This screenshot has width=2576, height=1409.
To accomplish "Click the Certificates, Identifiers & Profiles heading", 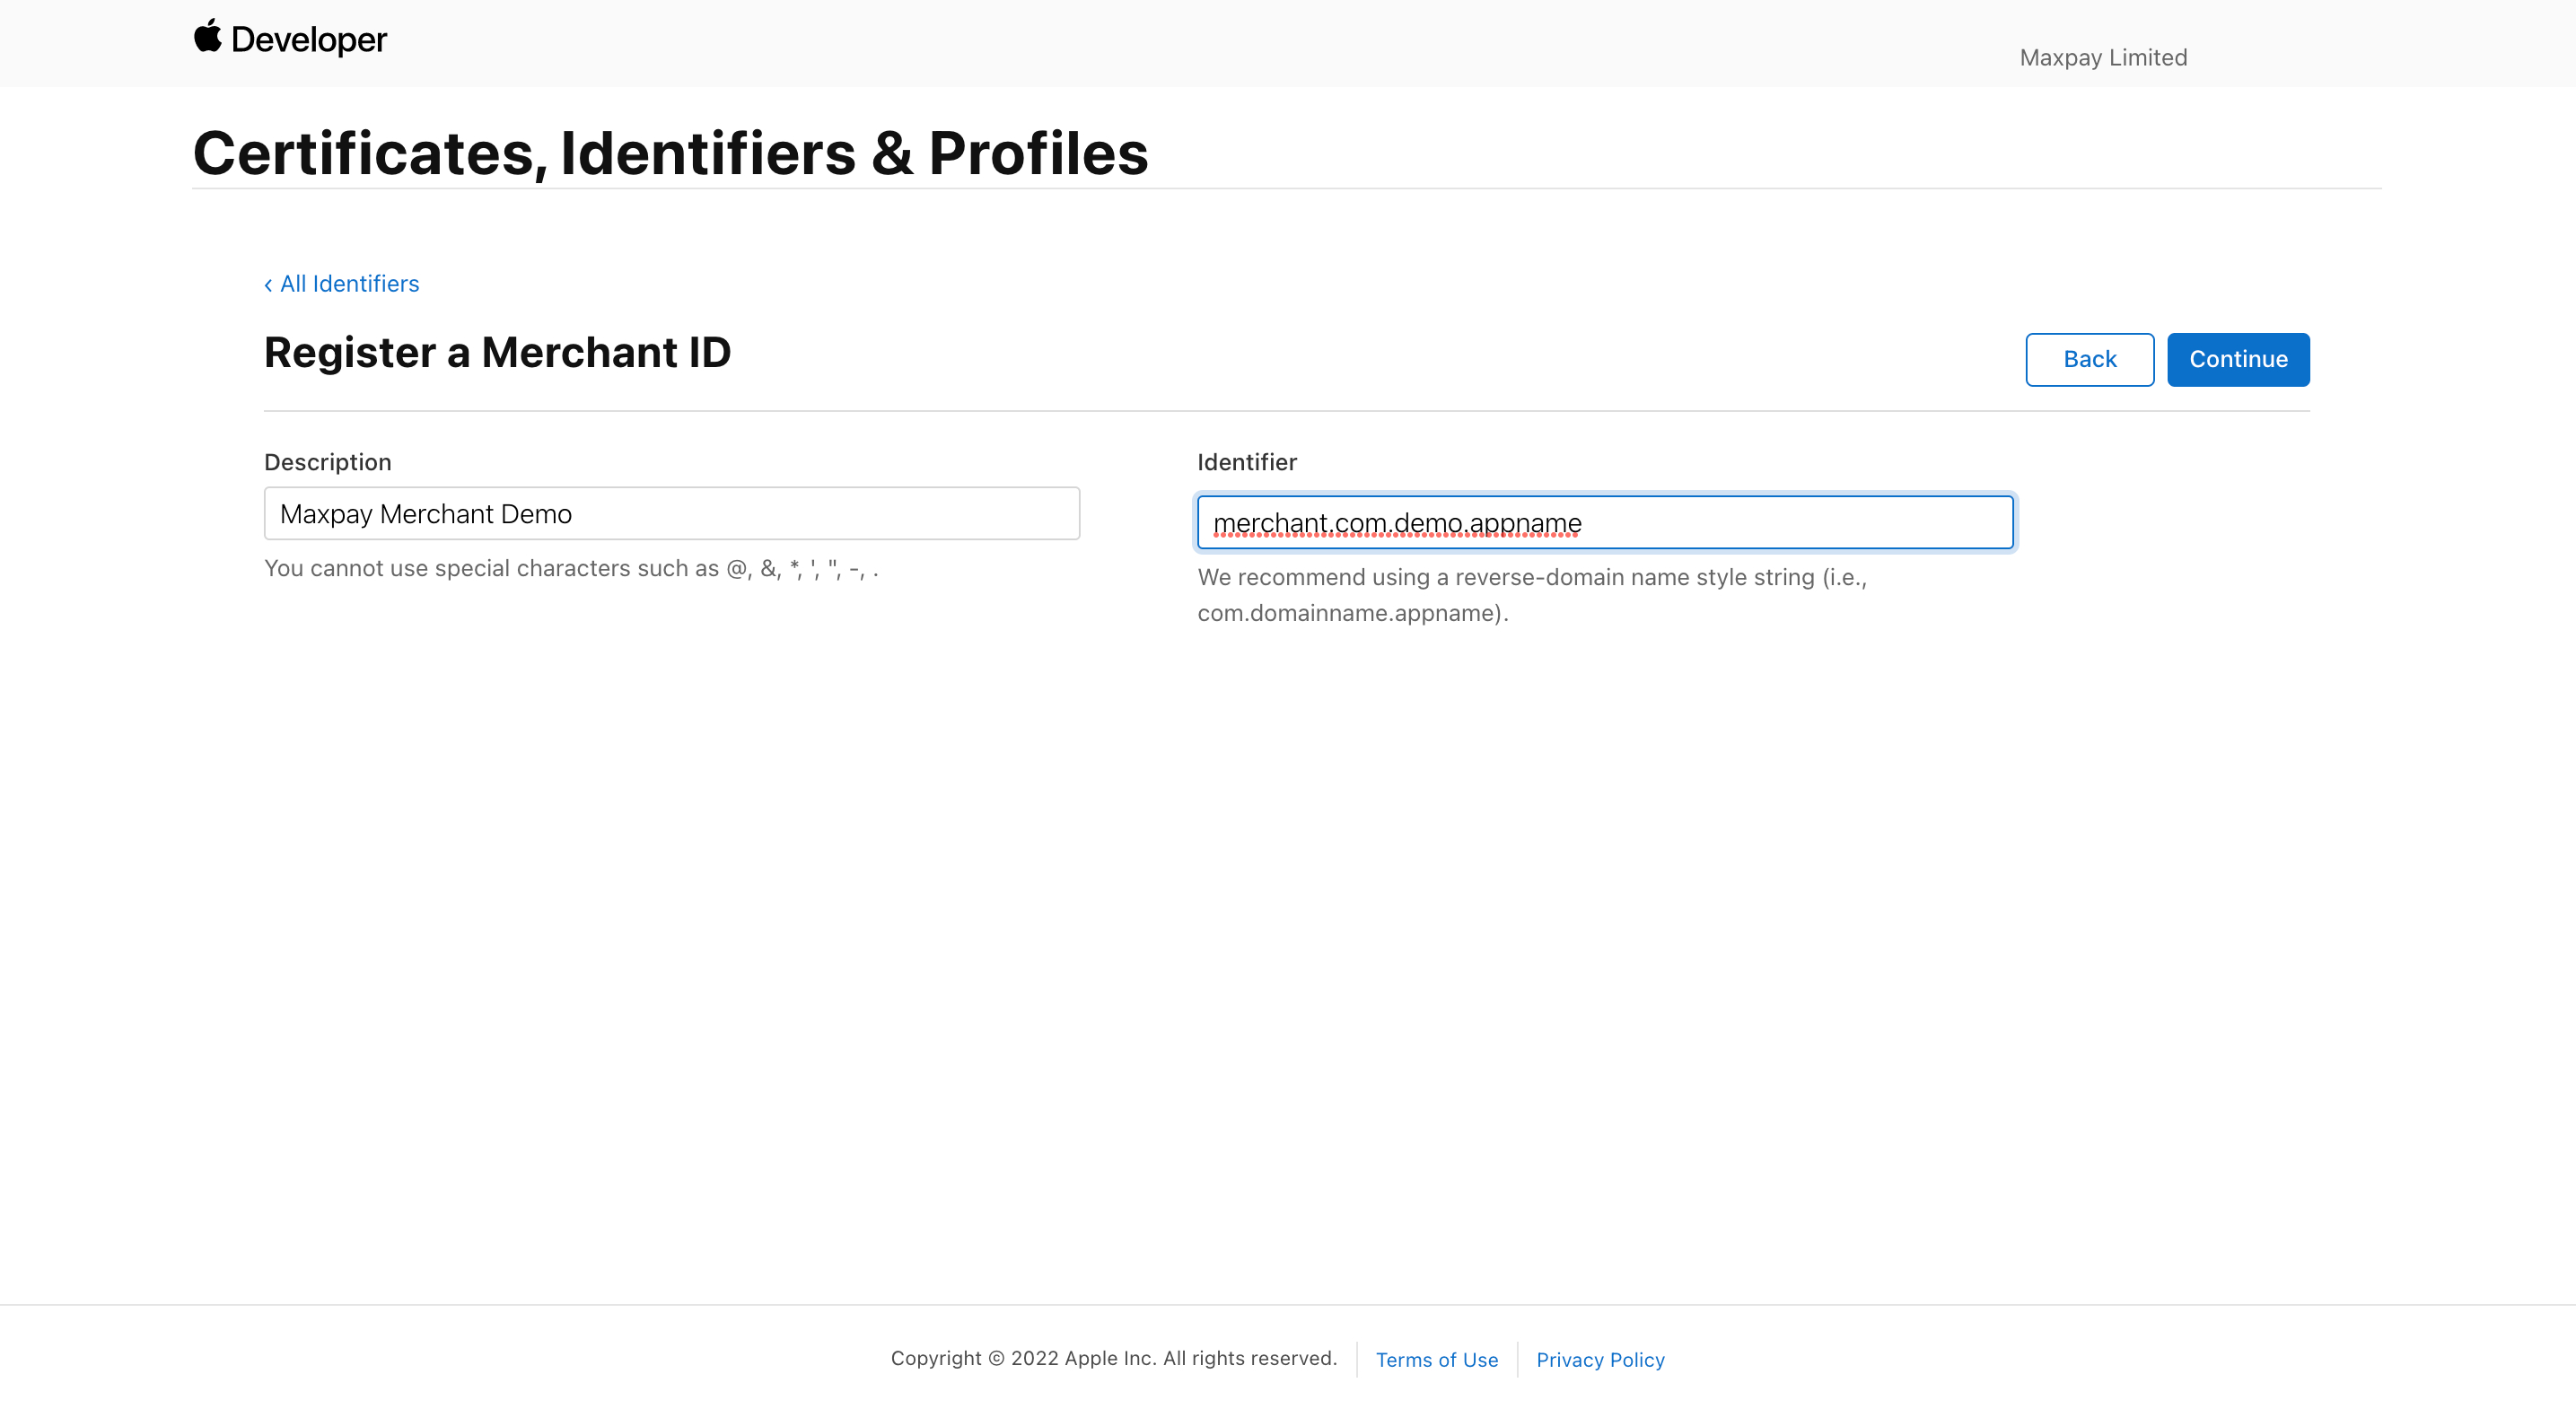I will pyautogui.click(x=670, y=154).
